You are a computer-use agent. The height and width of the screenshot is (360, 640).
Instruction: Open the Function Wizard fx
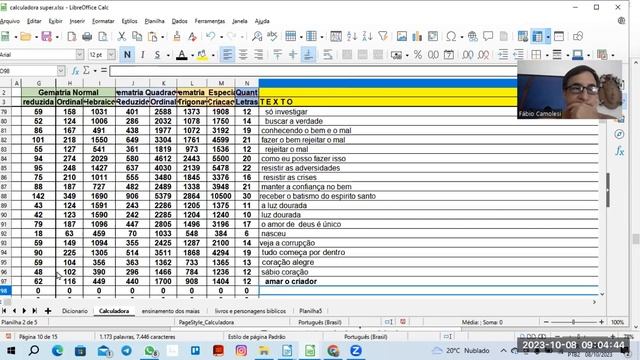pyautogui.click(x=75, y=71)
